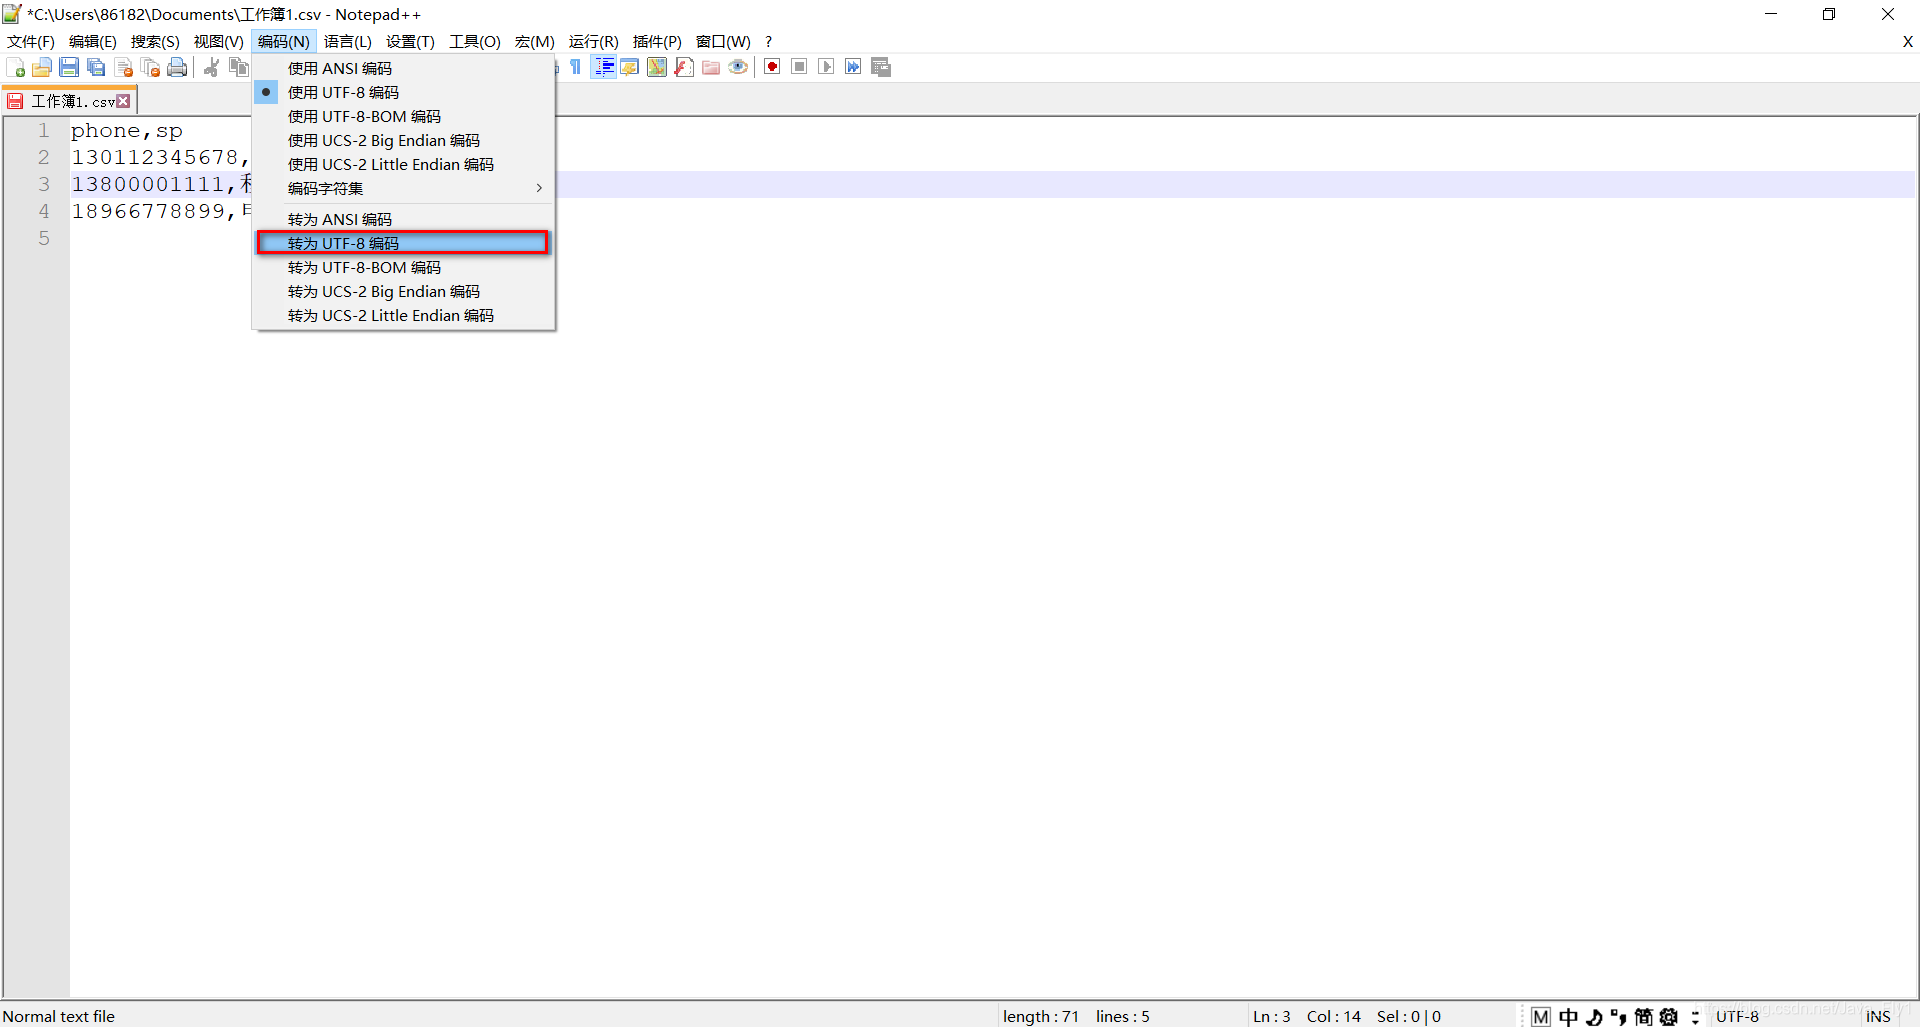Click the Copy toolbar icon
Viewport: 1920px width, 1027px height.
[238, 67]
